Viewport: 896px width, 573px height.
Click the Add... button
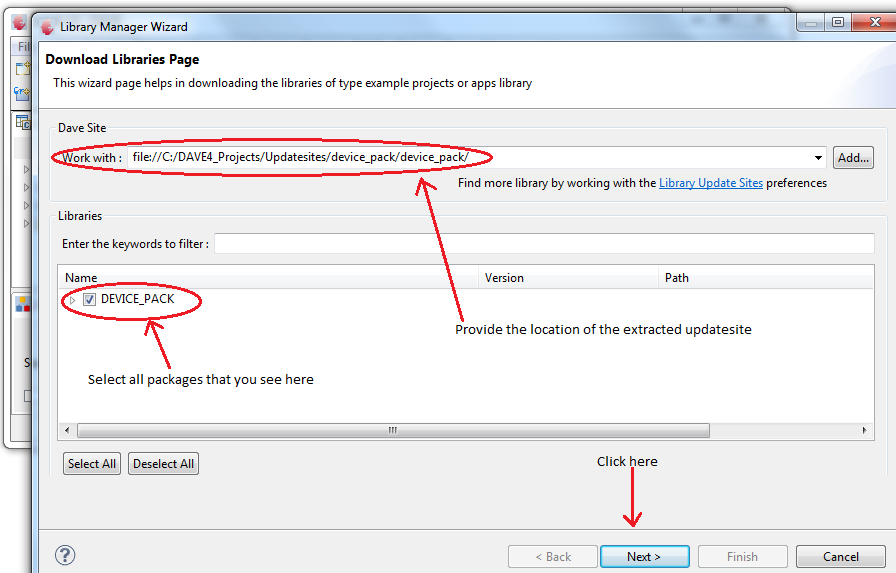(x=853, y=158)
